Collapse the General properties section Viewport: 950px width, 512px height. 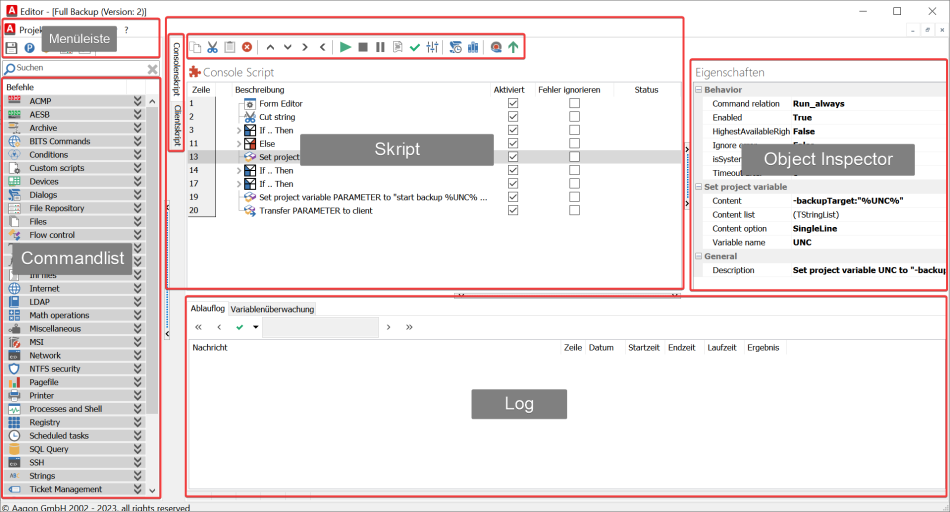(699, 256)
